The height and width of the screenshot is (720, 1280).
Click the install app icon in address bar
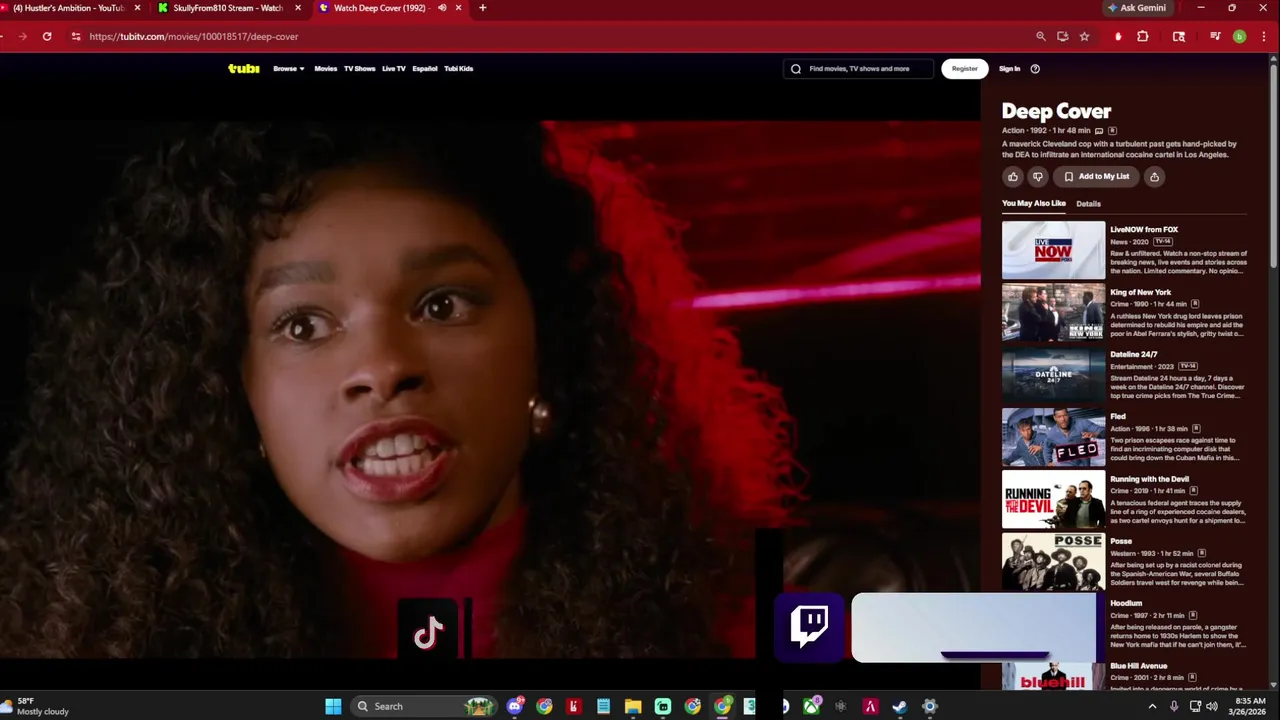click(1062, 36)
